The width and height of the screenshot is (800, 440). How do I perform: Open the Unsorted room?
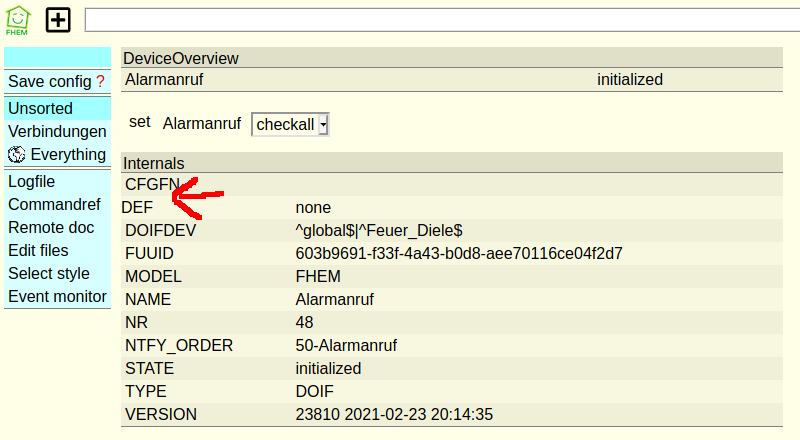coord(40,108)
